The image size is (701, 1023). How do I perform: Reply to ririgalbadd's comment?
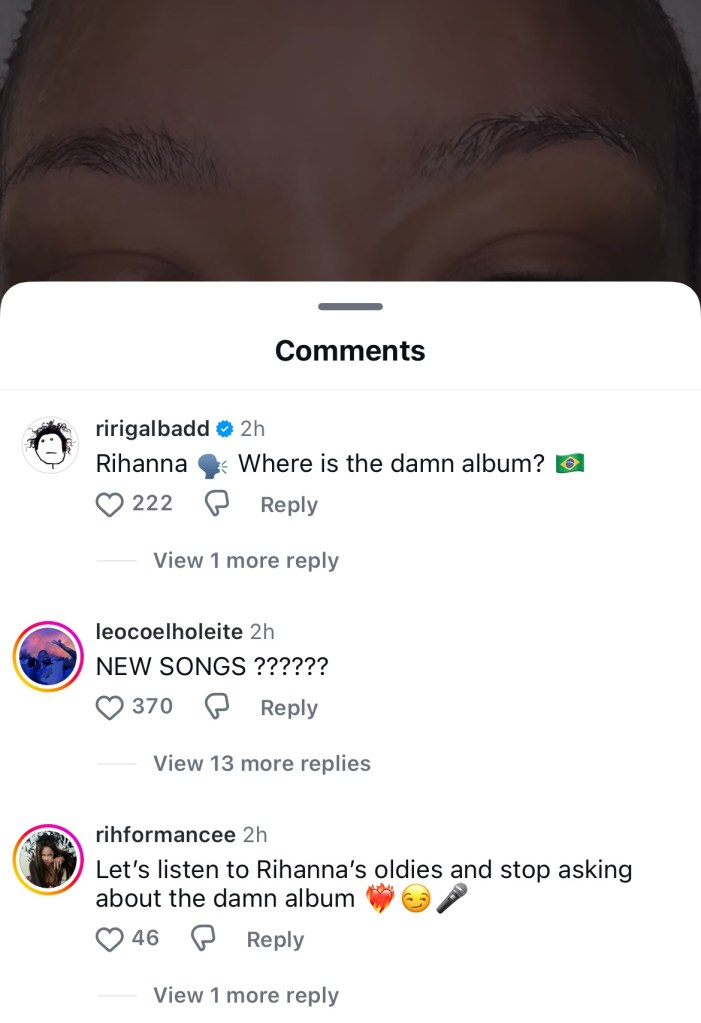[x=288, y=505]
